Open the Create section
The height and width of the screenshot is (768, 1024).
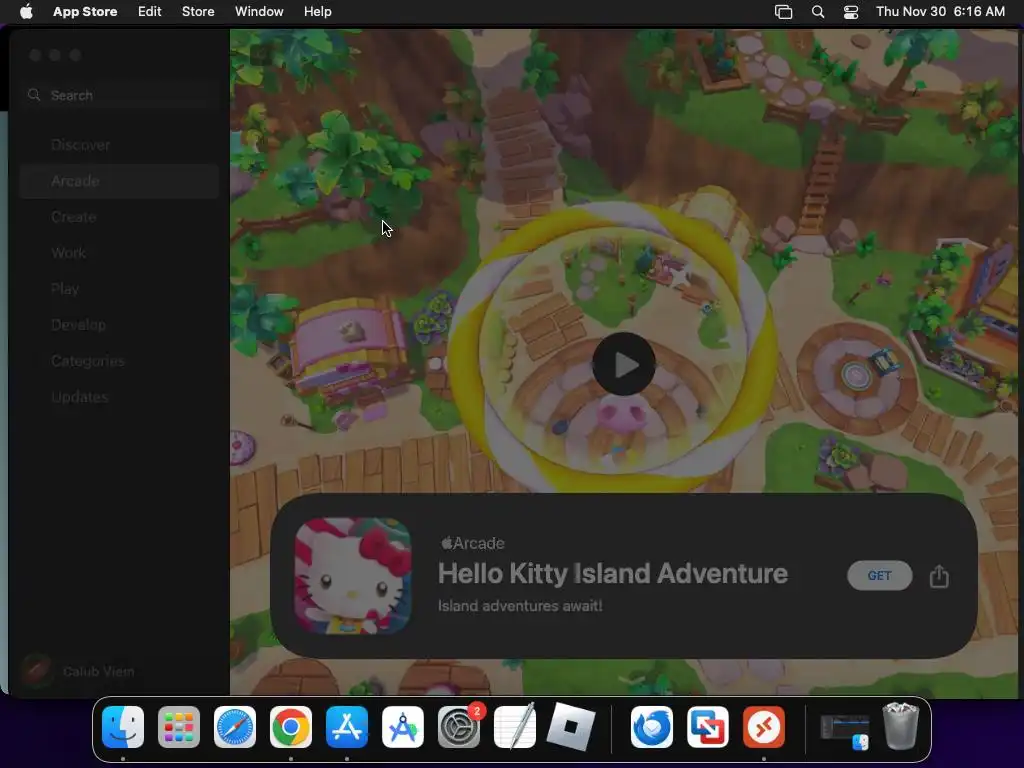pos(74,217)
